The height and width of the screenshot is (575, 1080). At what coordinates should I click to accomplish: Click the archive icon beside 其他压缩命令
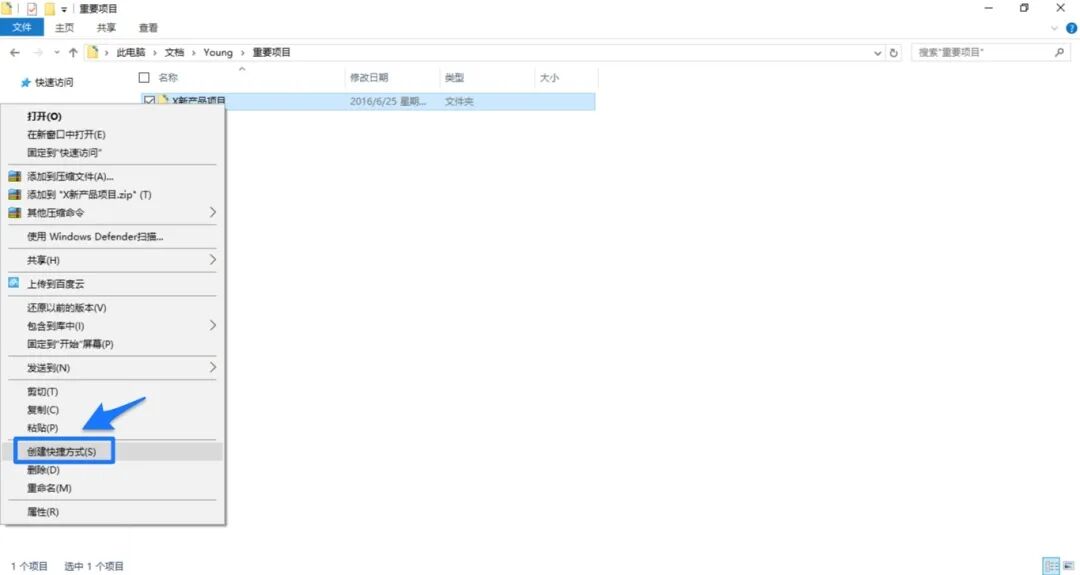click(x=14, y=213)
